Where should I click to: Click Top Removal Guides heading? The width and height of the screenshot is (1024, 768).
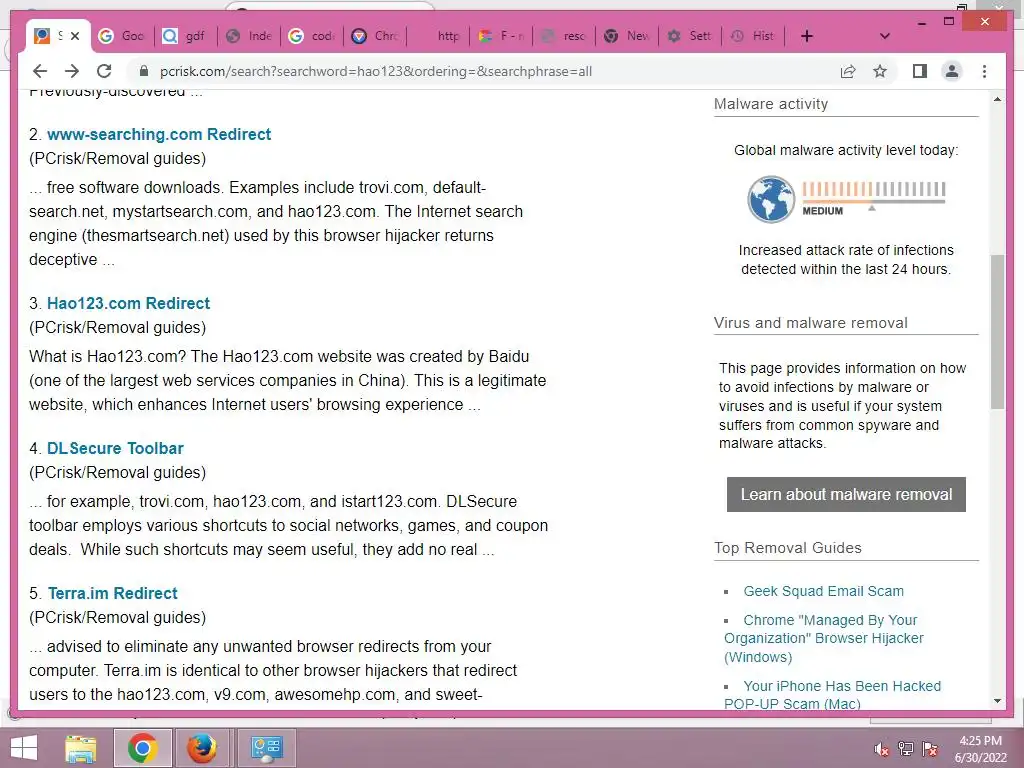pos(788,548)
